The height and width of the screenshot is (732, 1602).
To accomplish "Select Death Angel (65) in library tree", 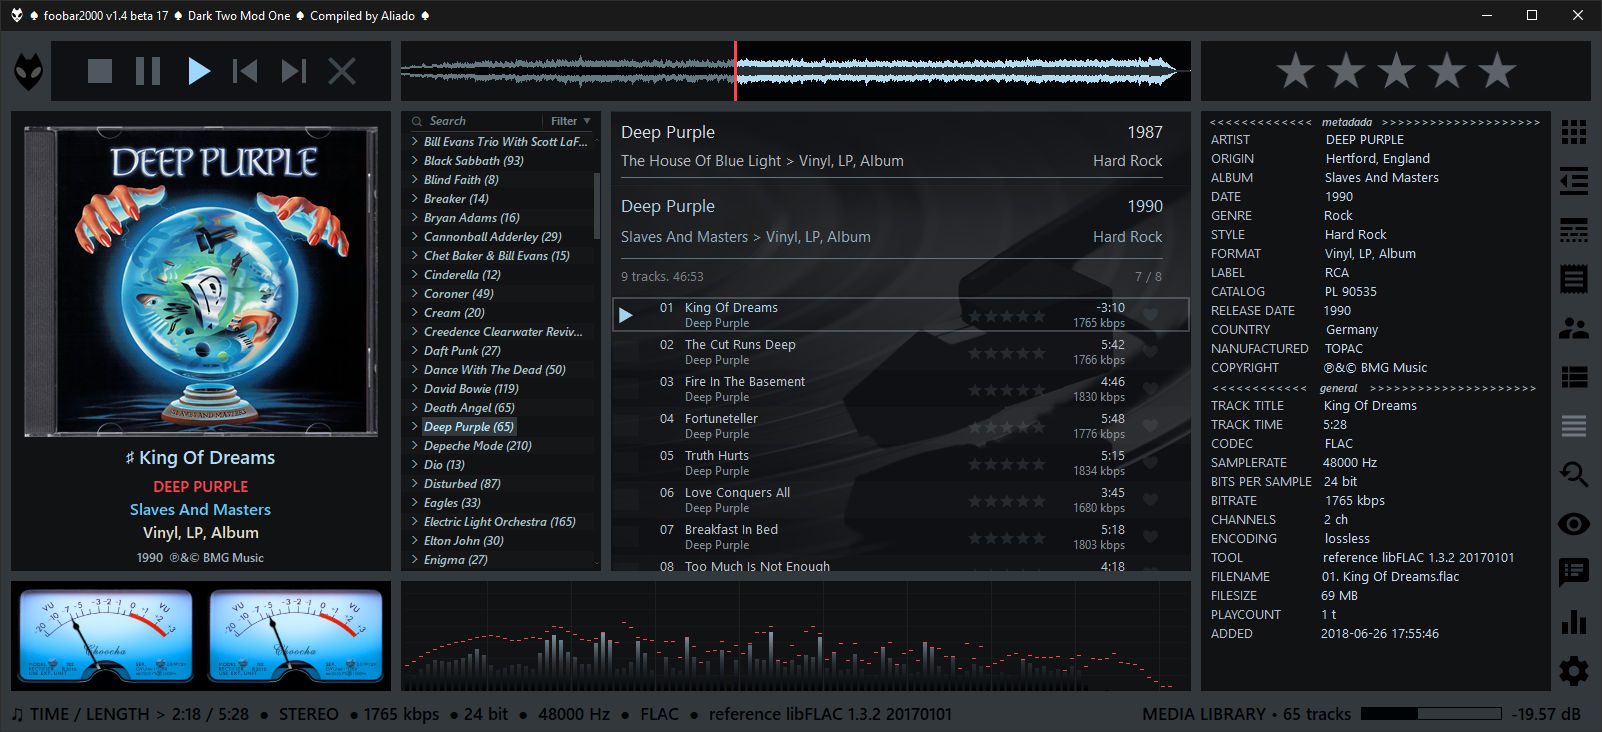I will coord(469,407).
